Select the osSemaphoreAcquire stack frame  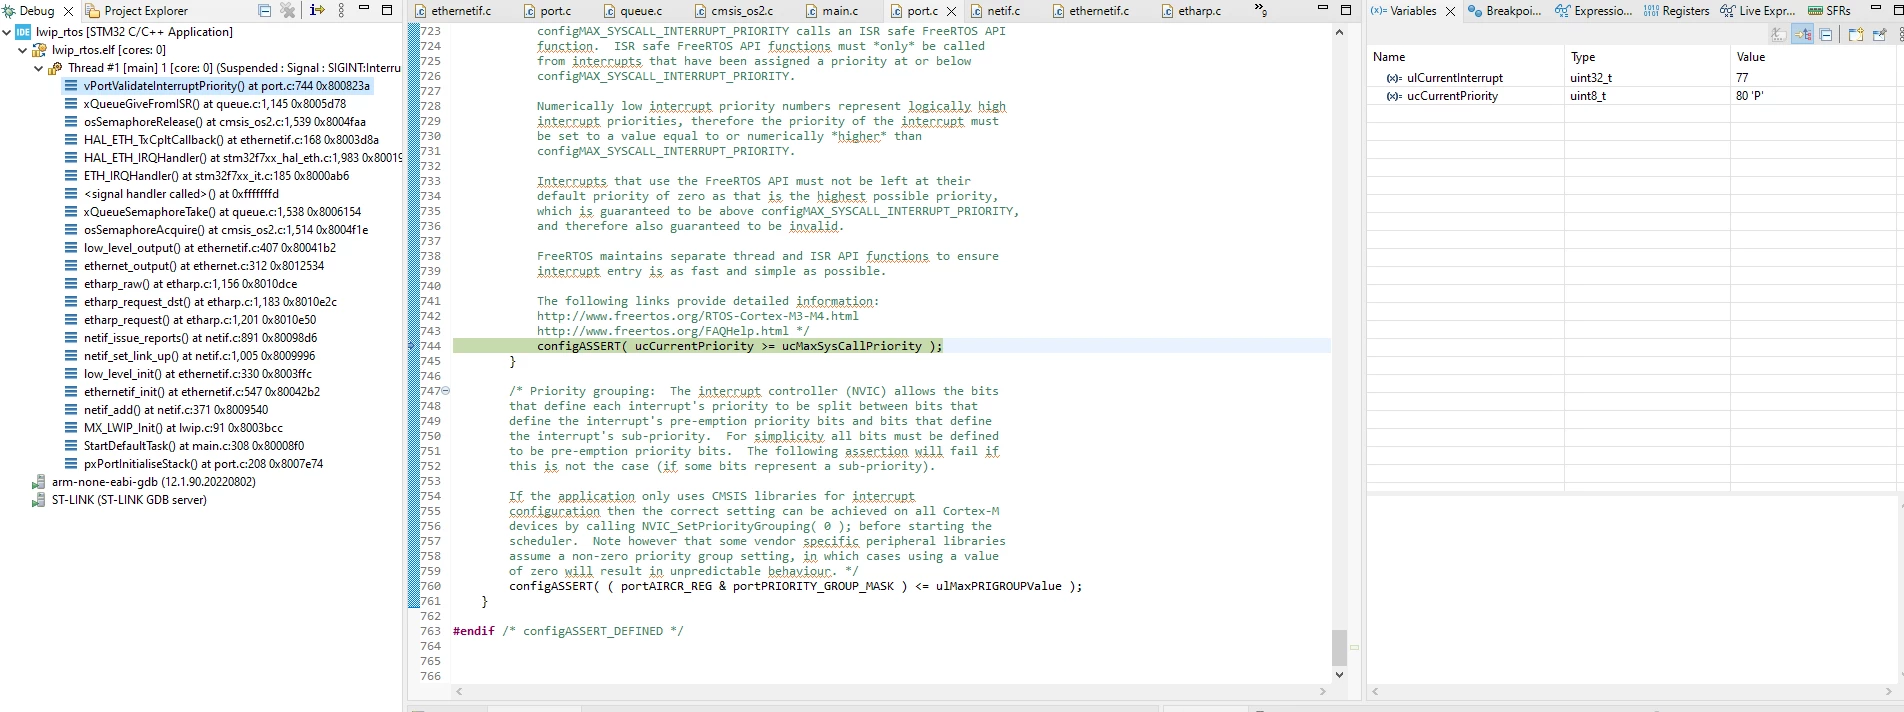tap(216, 230)
